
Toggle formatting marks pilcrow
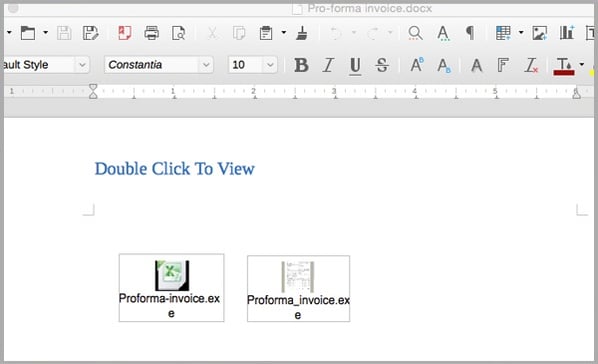coord(470,33)
